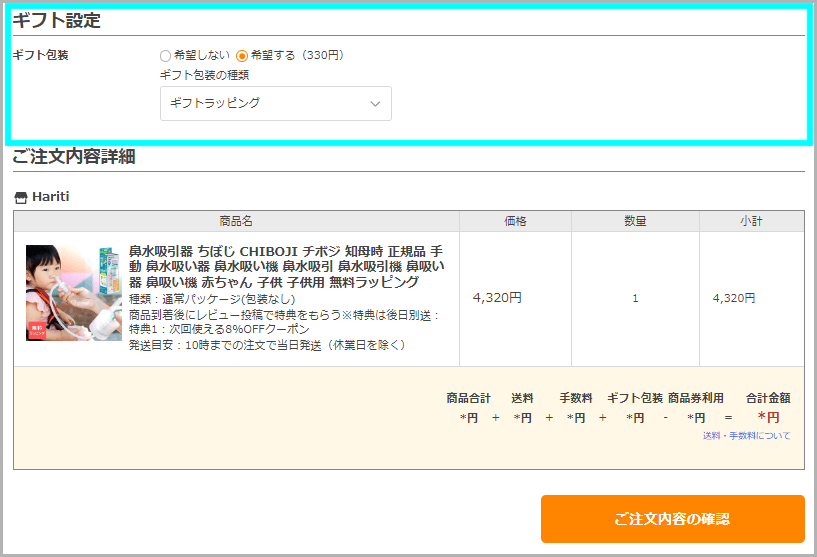This screenshot has width=817, height=557.
Task: Click subtotal 4,320円 under 小計
Action: 734,298
